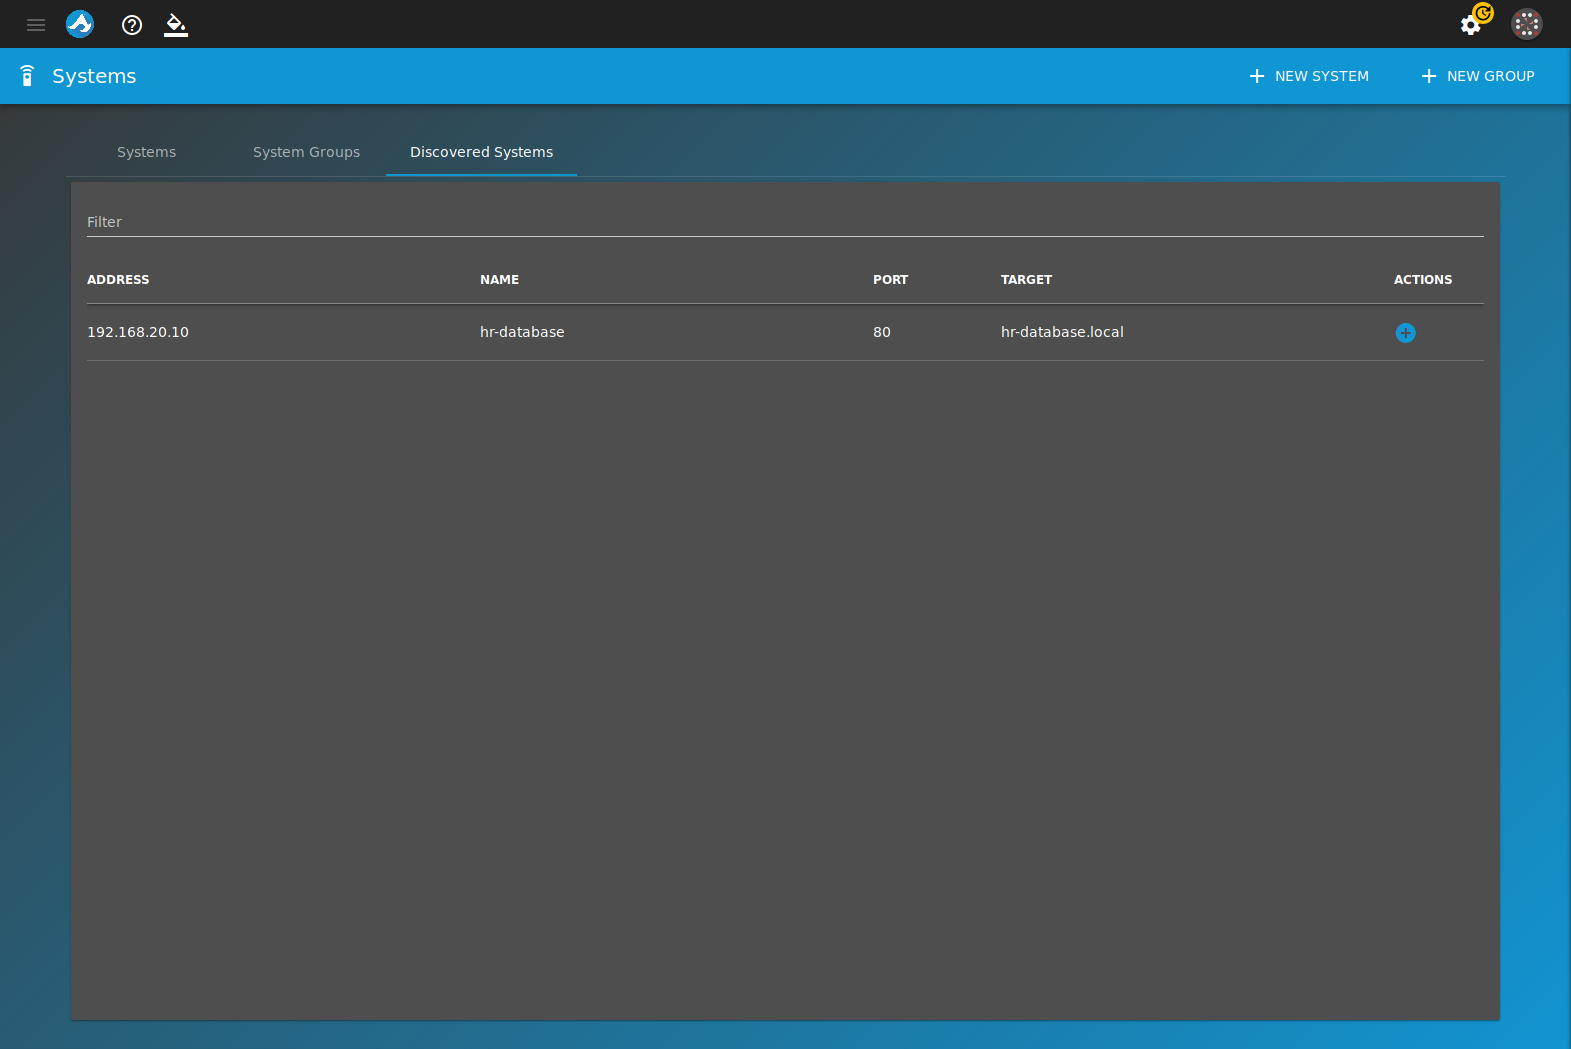Click the paint bucket theme icon

click(176, 25)
